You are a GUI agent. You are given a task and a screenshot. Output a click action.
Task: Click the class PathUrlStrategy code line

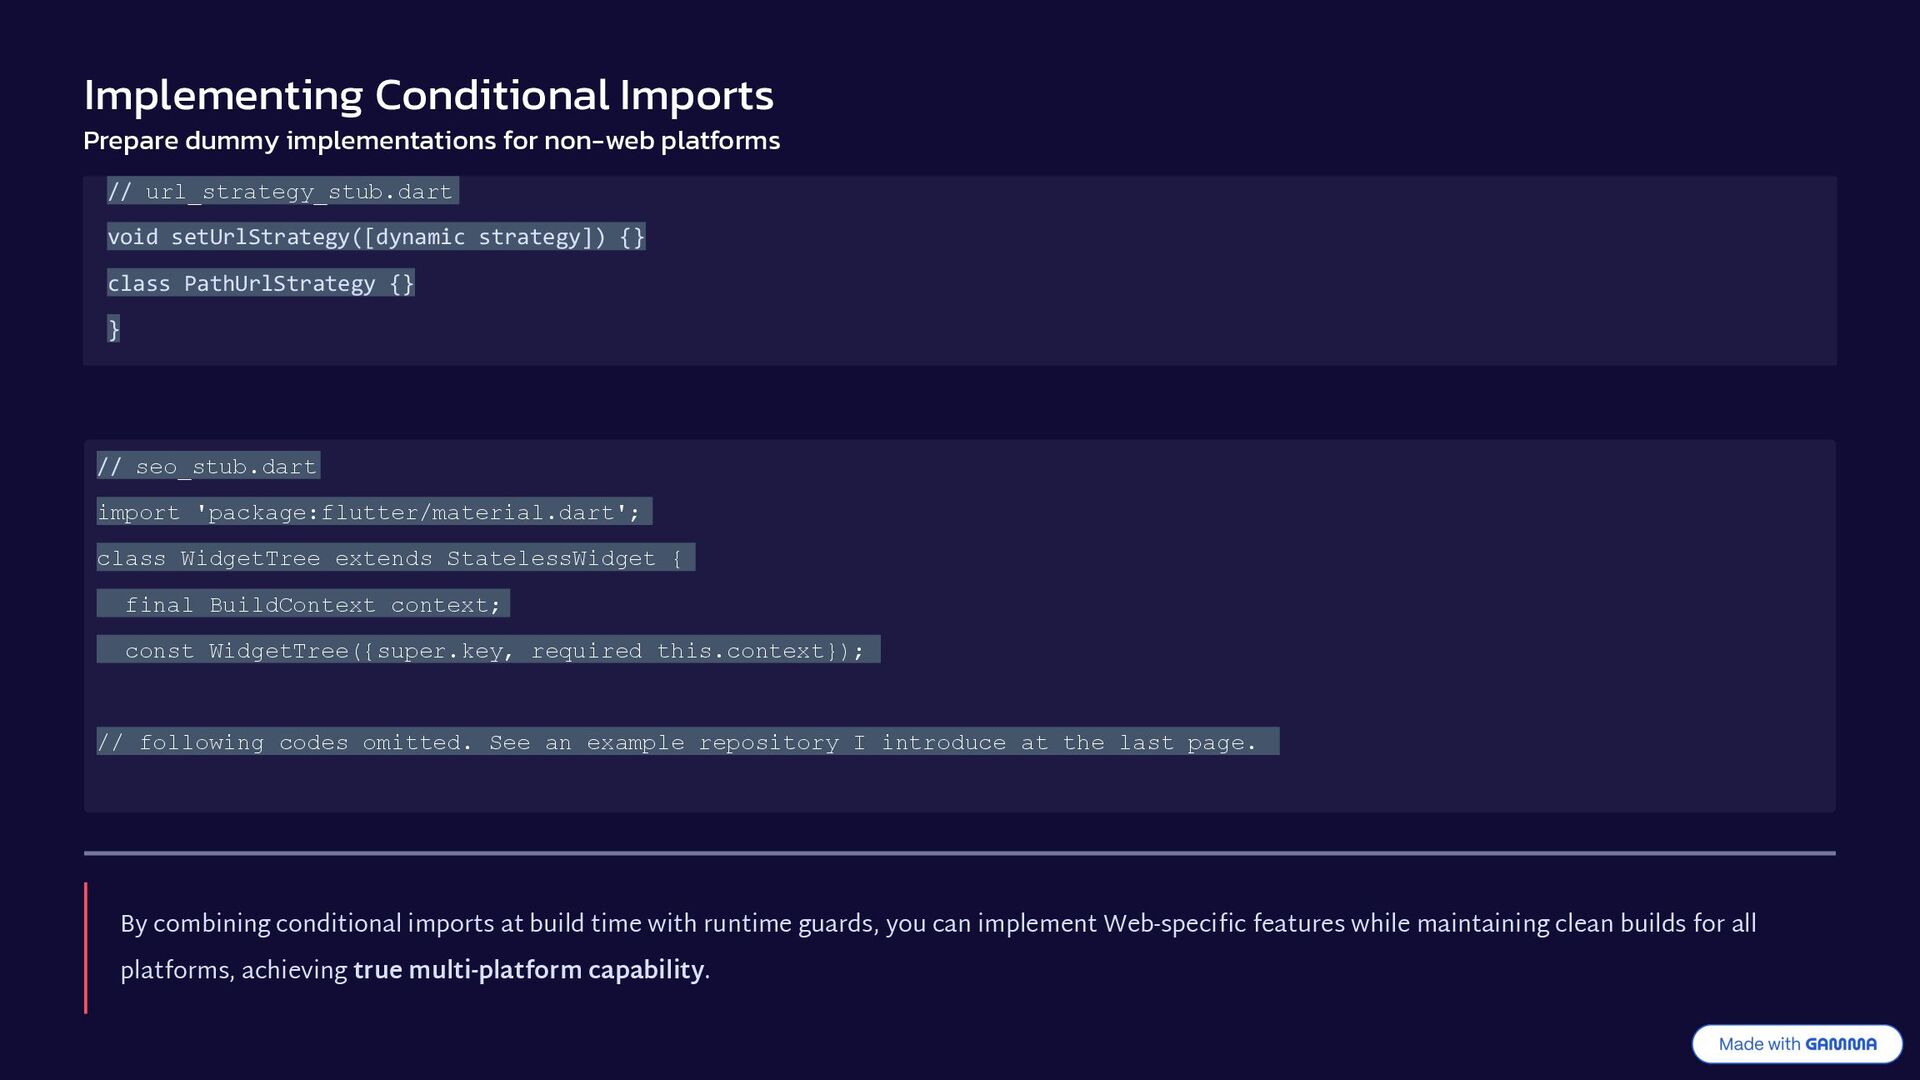(x=260, y=284)
